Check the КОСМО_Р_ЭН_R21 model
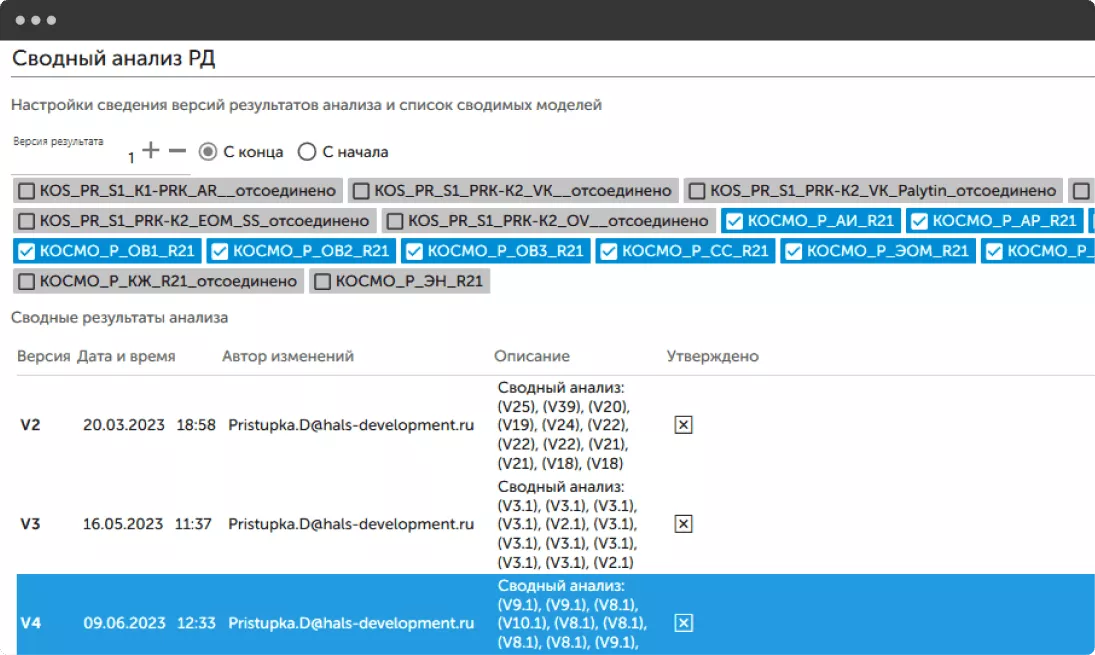 pyautogui.click(x=323, y=282)
